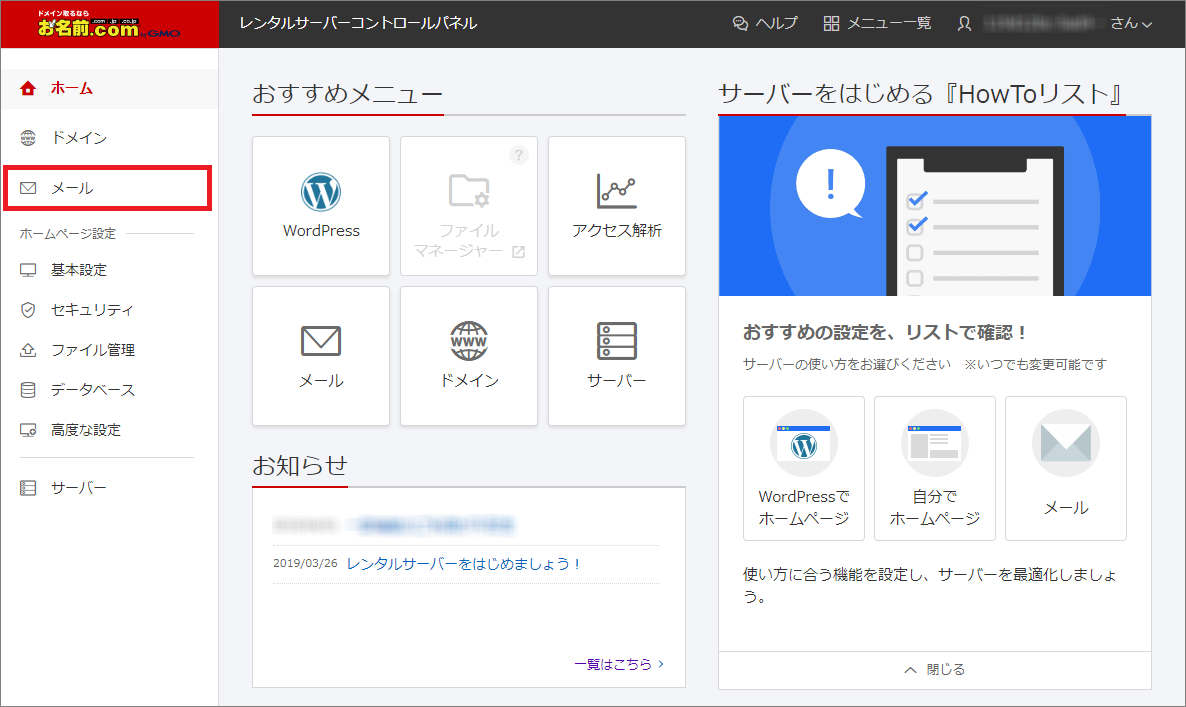Open the アクセス解析 chart tile
1186x707 pixels.
(x=617, y=206)
